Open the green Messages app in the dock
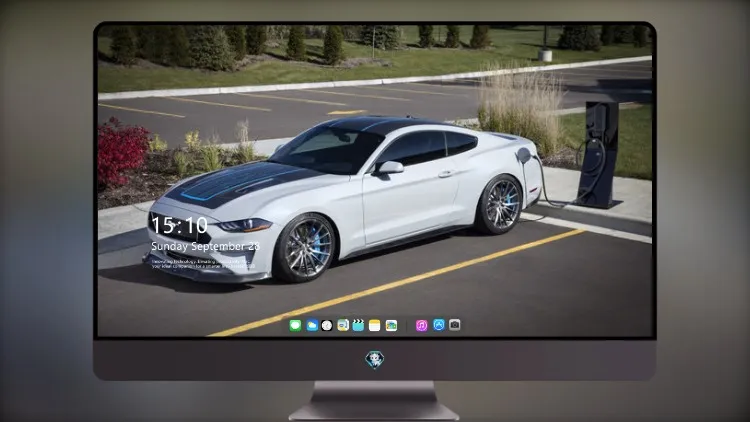 pos(295,325)
